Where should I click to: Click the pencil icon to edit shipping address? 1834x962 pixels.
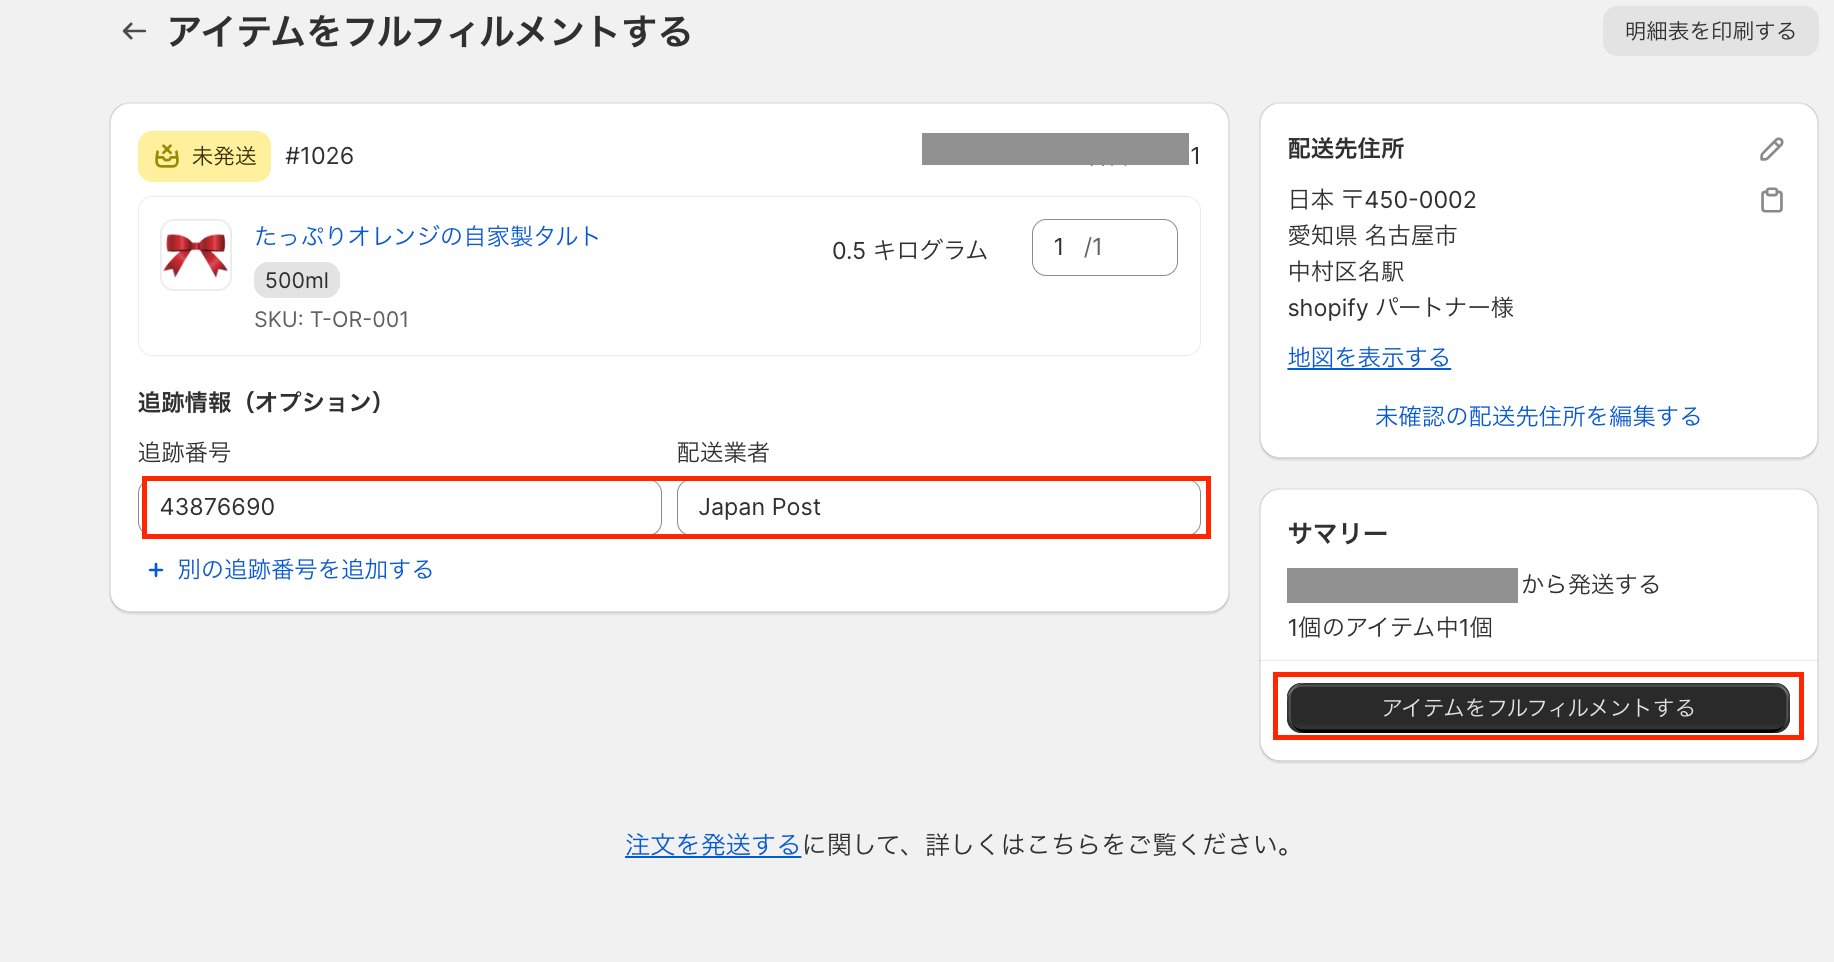[1771, 150]
